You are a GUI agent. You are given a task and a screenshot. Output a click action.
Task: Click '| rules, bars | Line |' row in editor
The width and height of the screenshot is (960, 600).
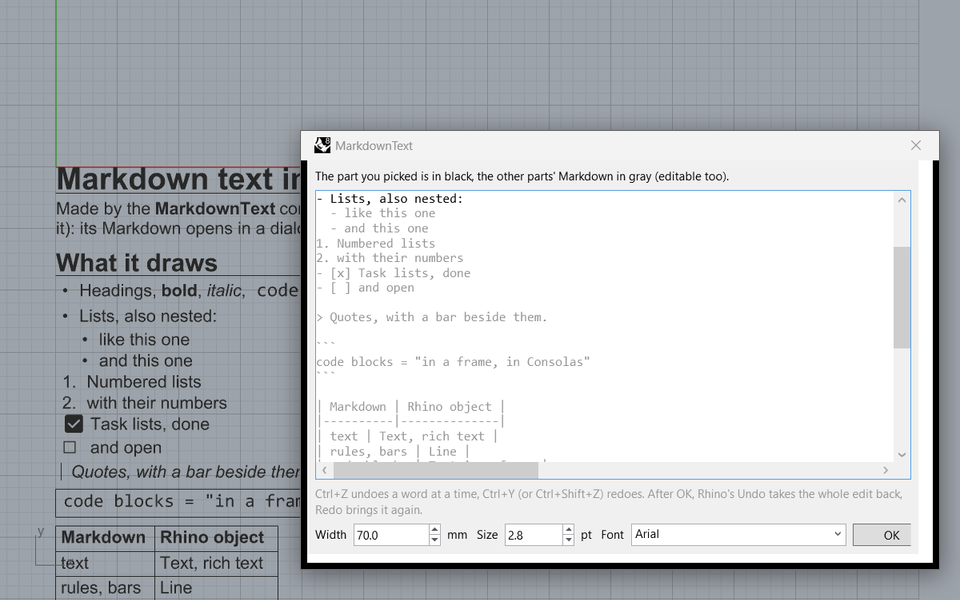point(394,451)
